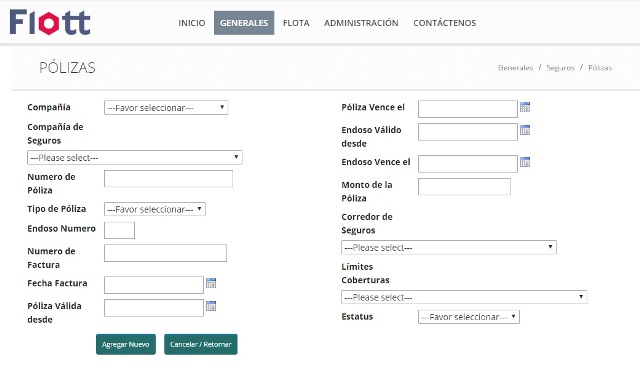Click the Flott logo

click(x=50, y=22)
